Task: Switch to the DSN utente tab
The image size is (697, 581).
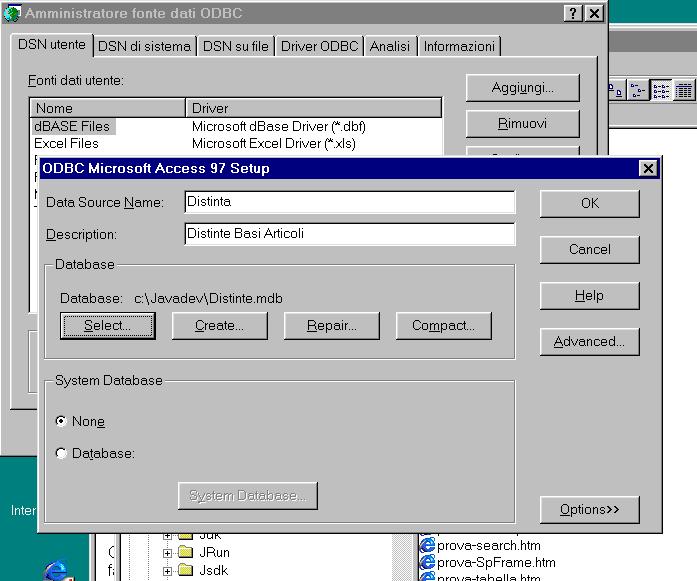Action: click(52, 45)
